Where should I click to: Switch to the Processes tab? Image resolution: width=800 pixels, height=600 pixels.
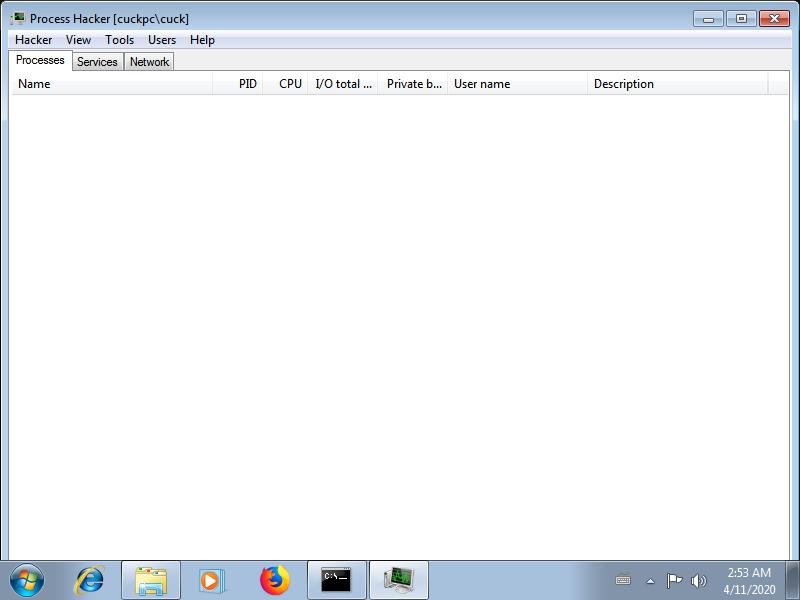point(40,60)
